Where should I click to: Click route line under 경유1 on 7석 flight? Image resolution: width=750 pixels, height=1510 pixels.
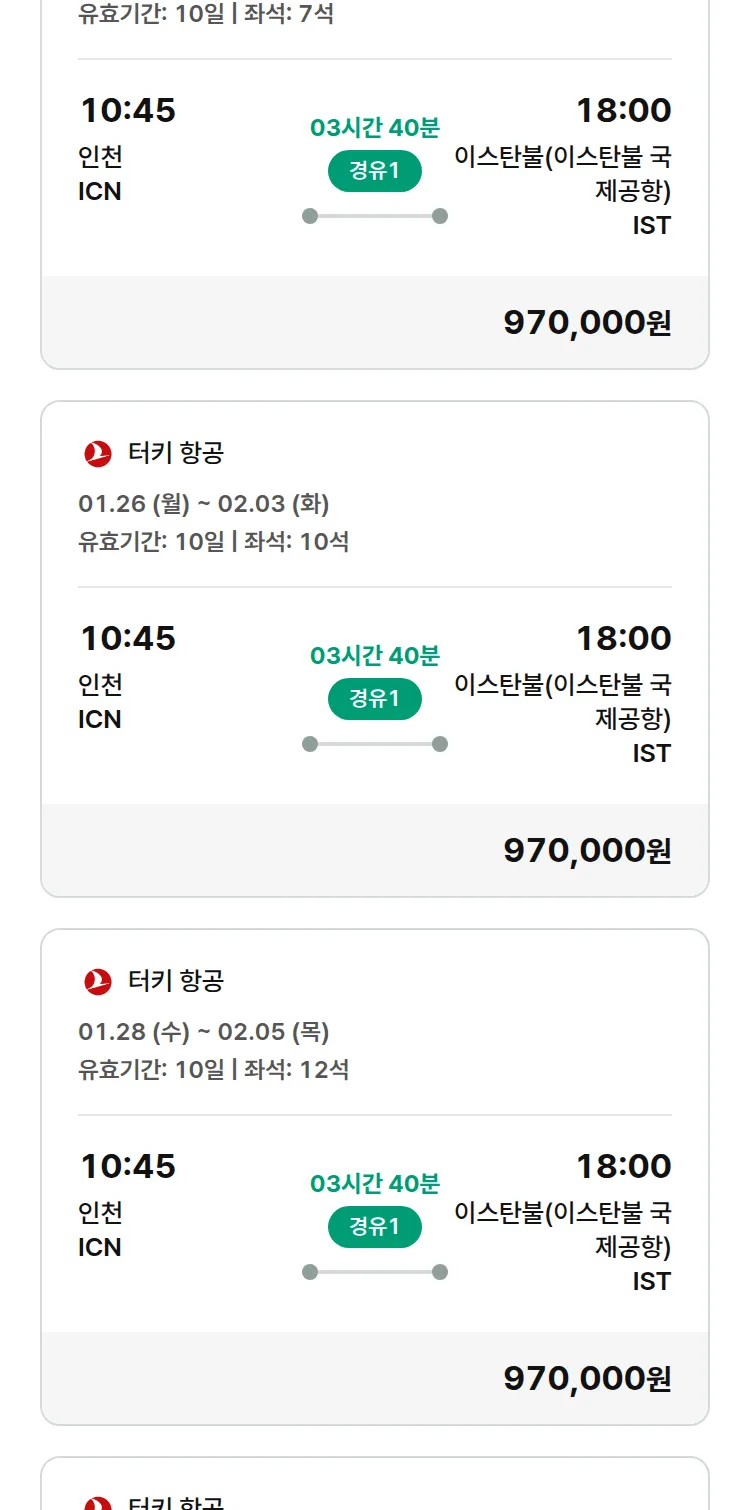375,216
